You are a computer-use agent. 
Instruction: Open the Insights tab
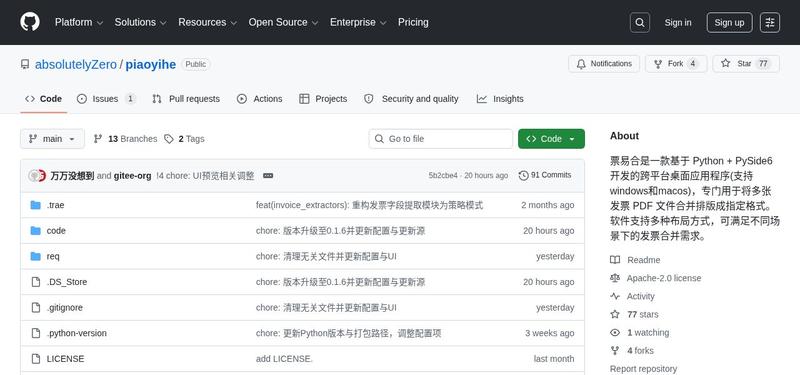(500, 99)
